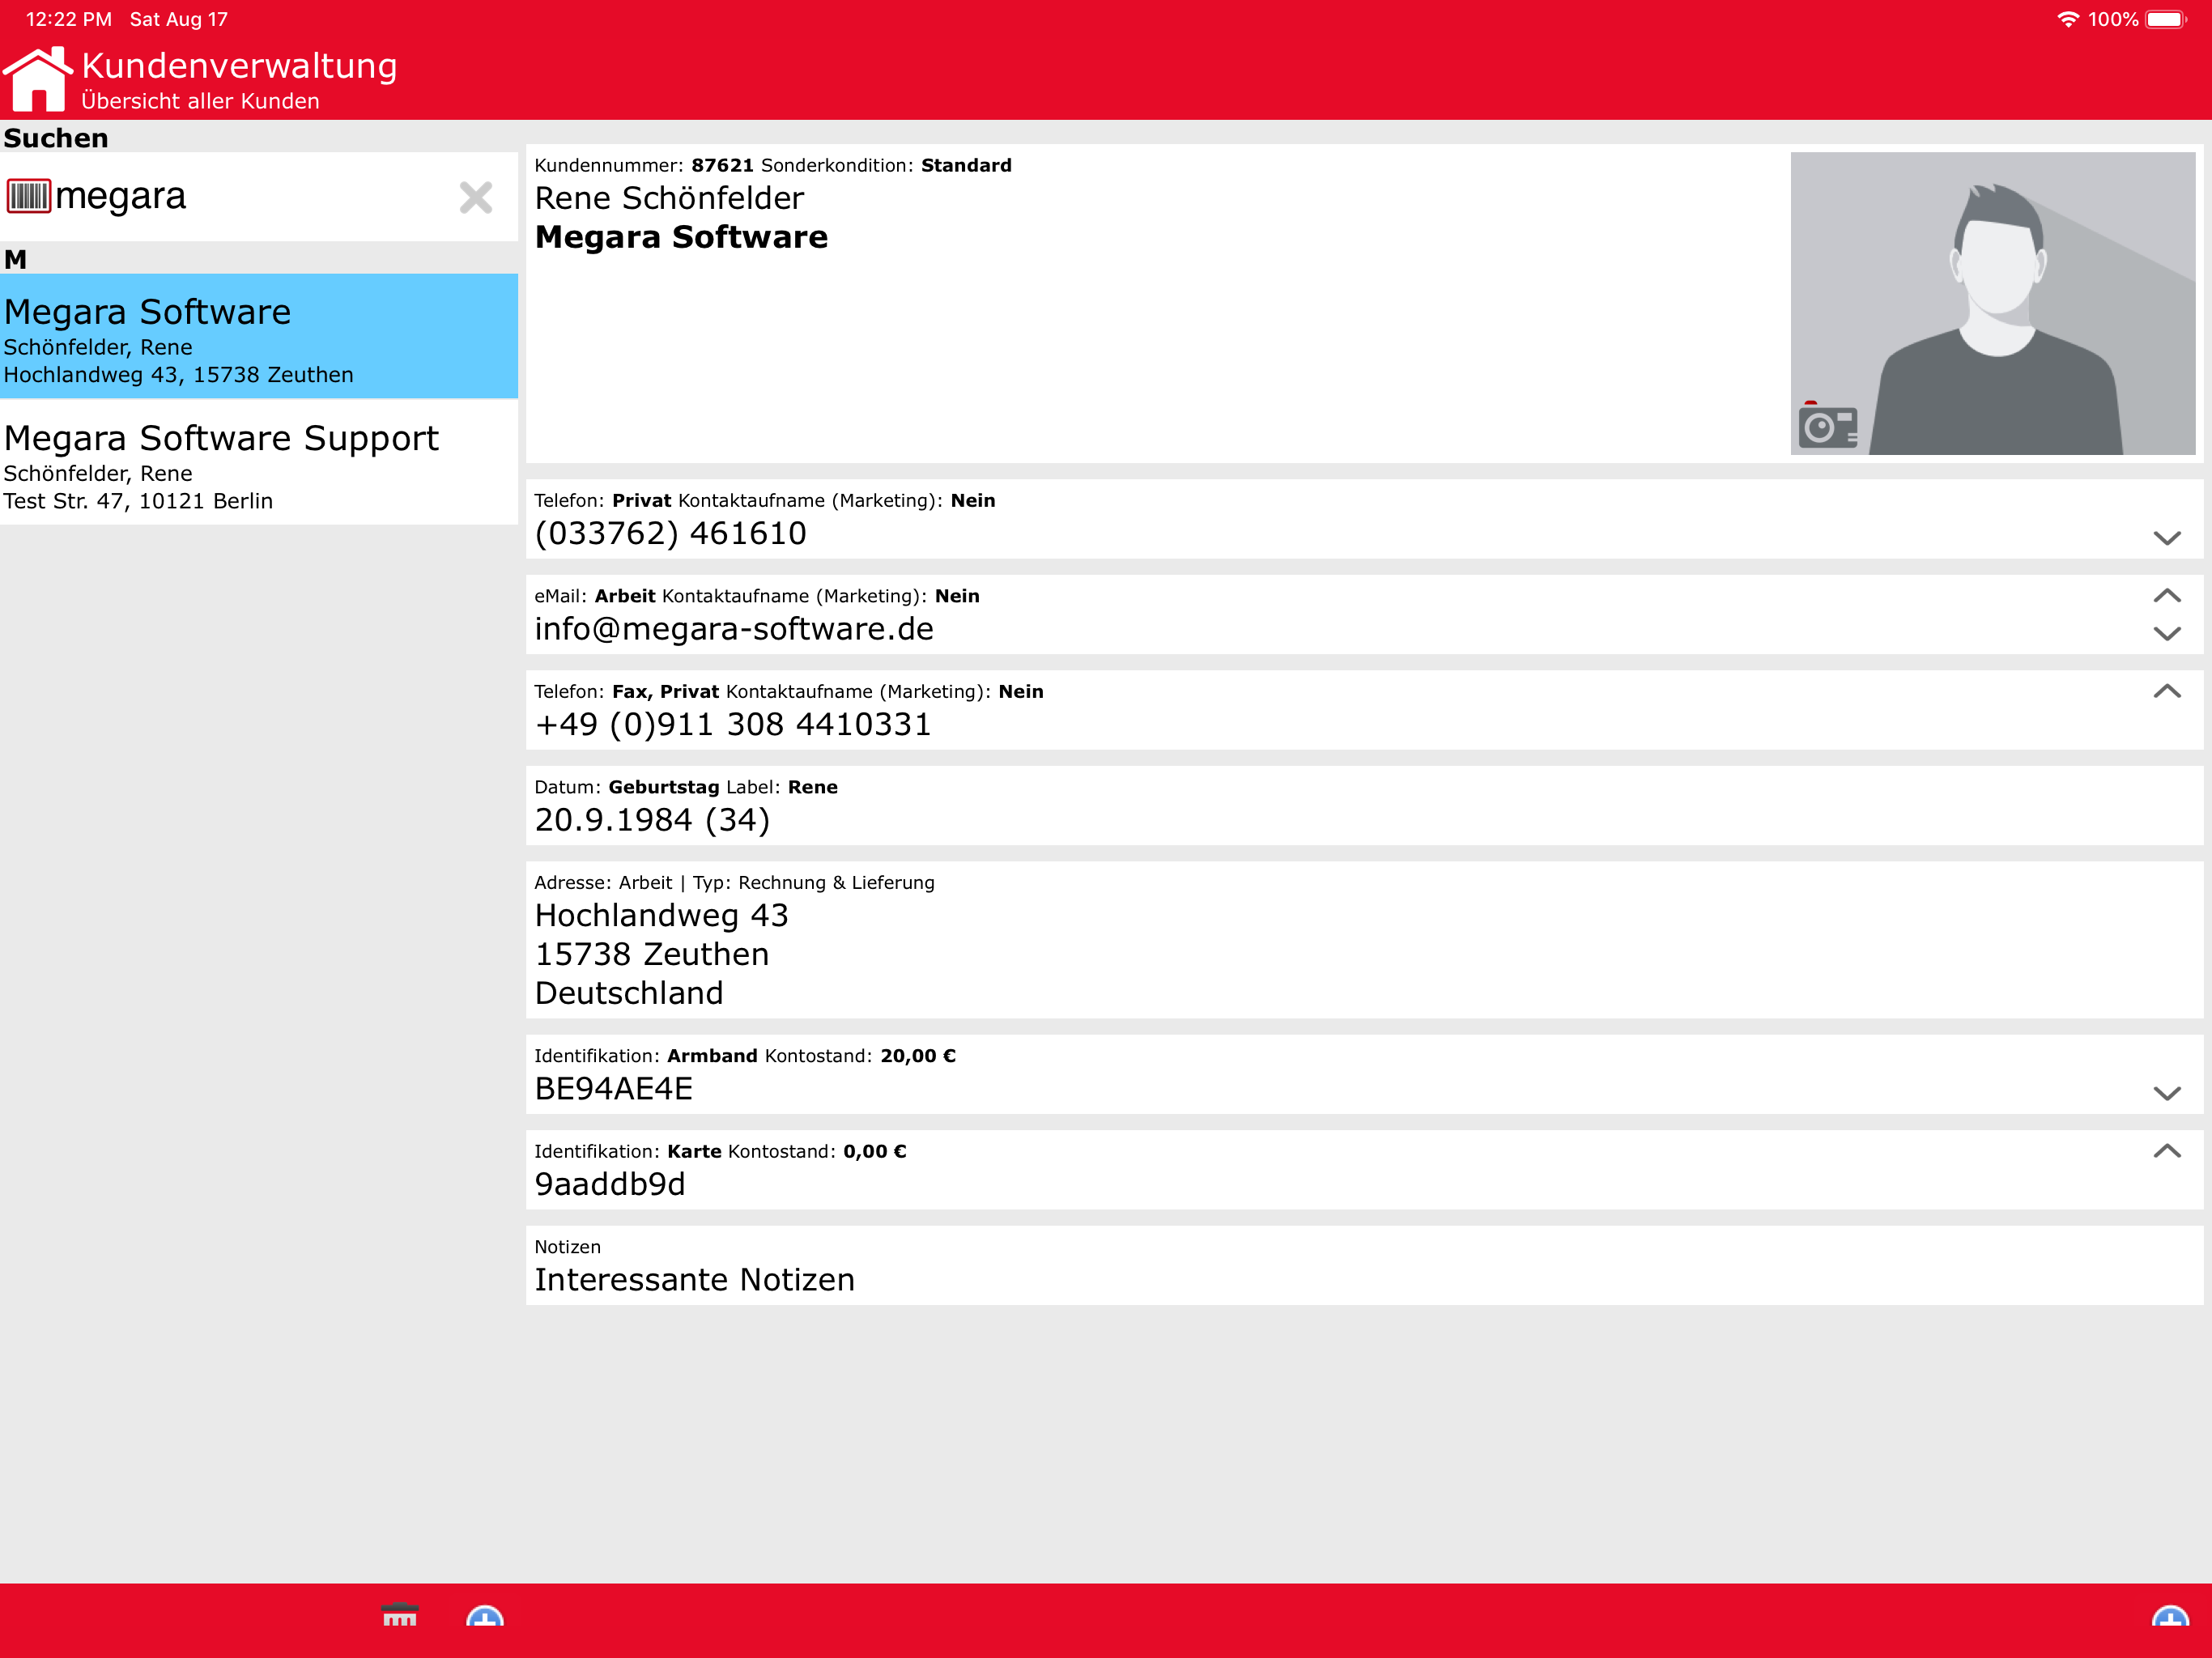The width and height of the screenshot is (2212, 1658).
Task: Tap the trash can icon in bottom bar
Action: (x=400, y=1615)
